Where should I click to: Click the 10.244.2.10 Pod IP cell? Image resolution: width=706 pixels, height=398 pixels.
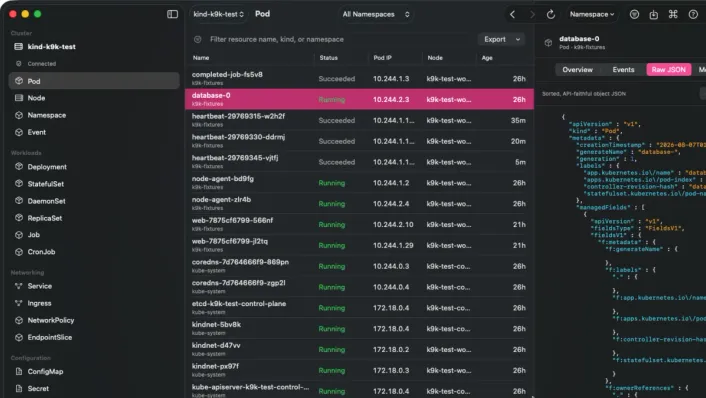(393, 224)
